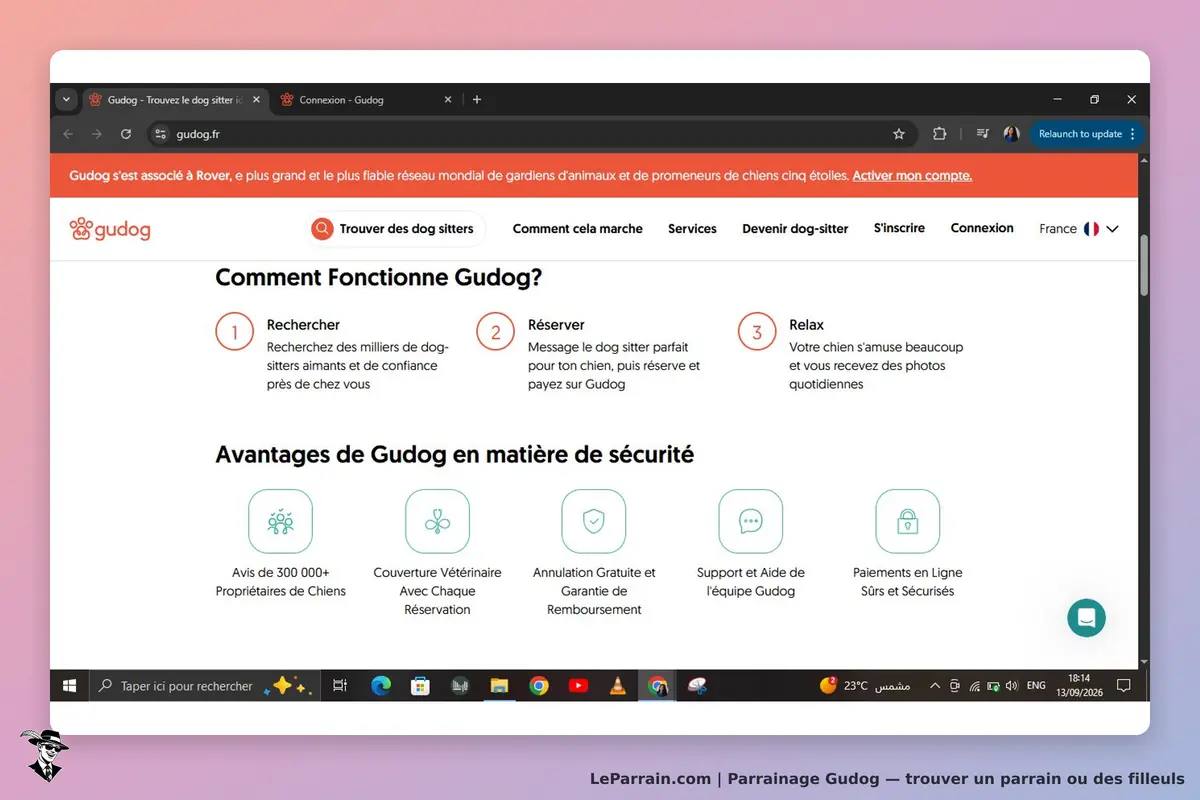This screenshot has width=1200, height=800.
Task: Click the veterinary coverage stethoscope icon
Action: click(x=437, y=521)
